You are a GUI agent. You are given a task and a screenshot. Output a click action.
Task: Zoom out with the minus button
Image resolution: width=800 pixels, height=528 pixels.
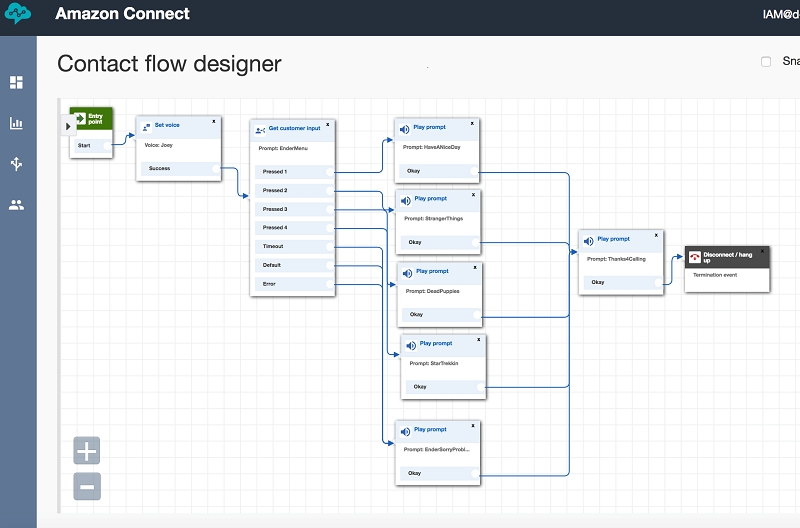pos(87,487)
